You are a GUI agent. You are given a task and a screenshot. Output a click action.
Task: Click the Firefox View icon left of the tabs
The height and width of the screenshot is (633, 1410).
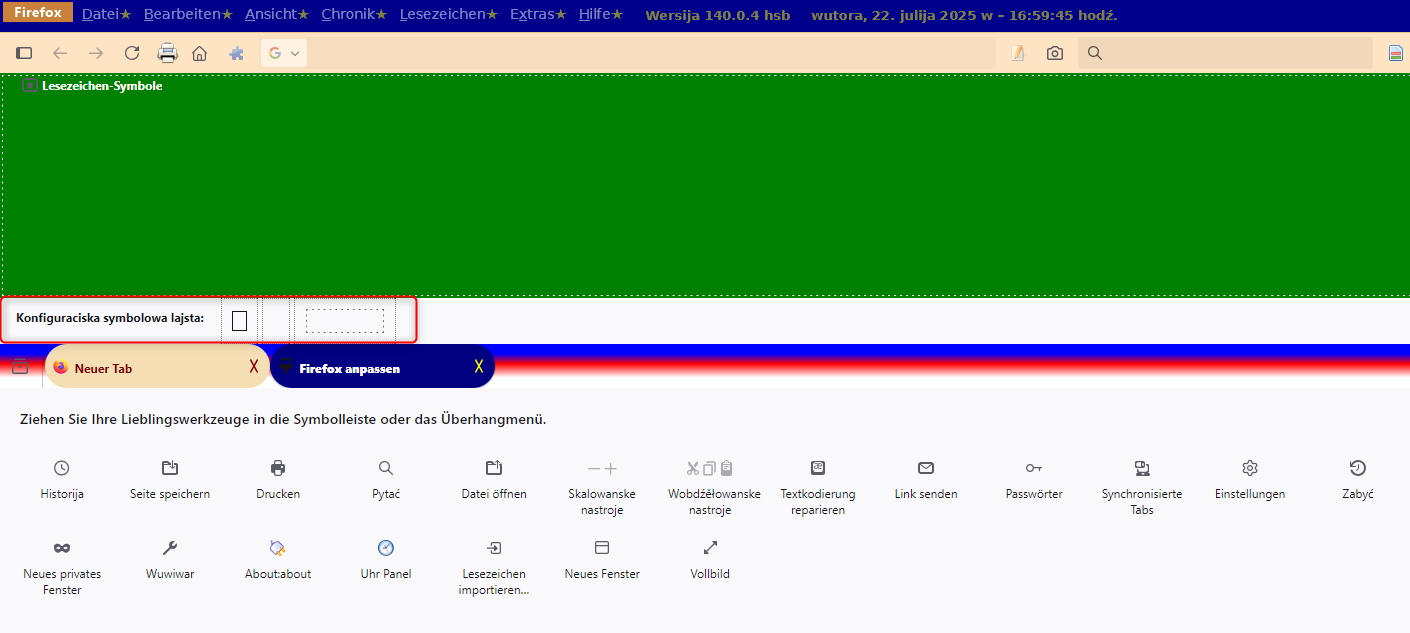click(x=20, y=367)
